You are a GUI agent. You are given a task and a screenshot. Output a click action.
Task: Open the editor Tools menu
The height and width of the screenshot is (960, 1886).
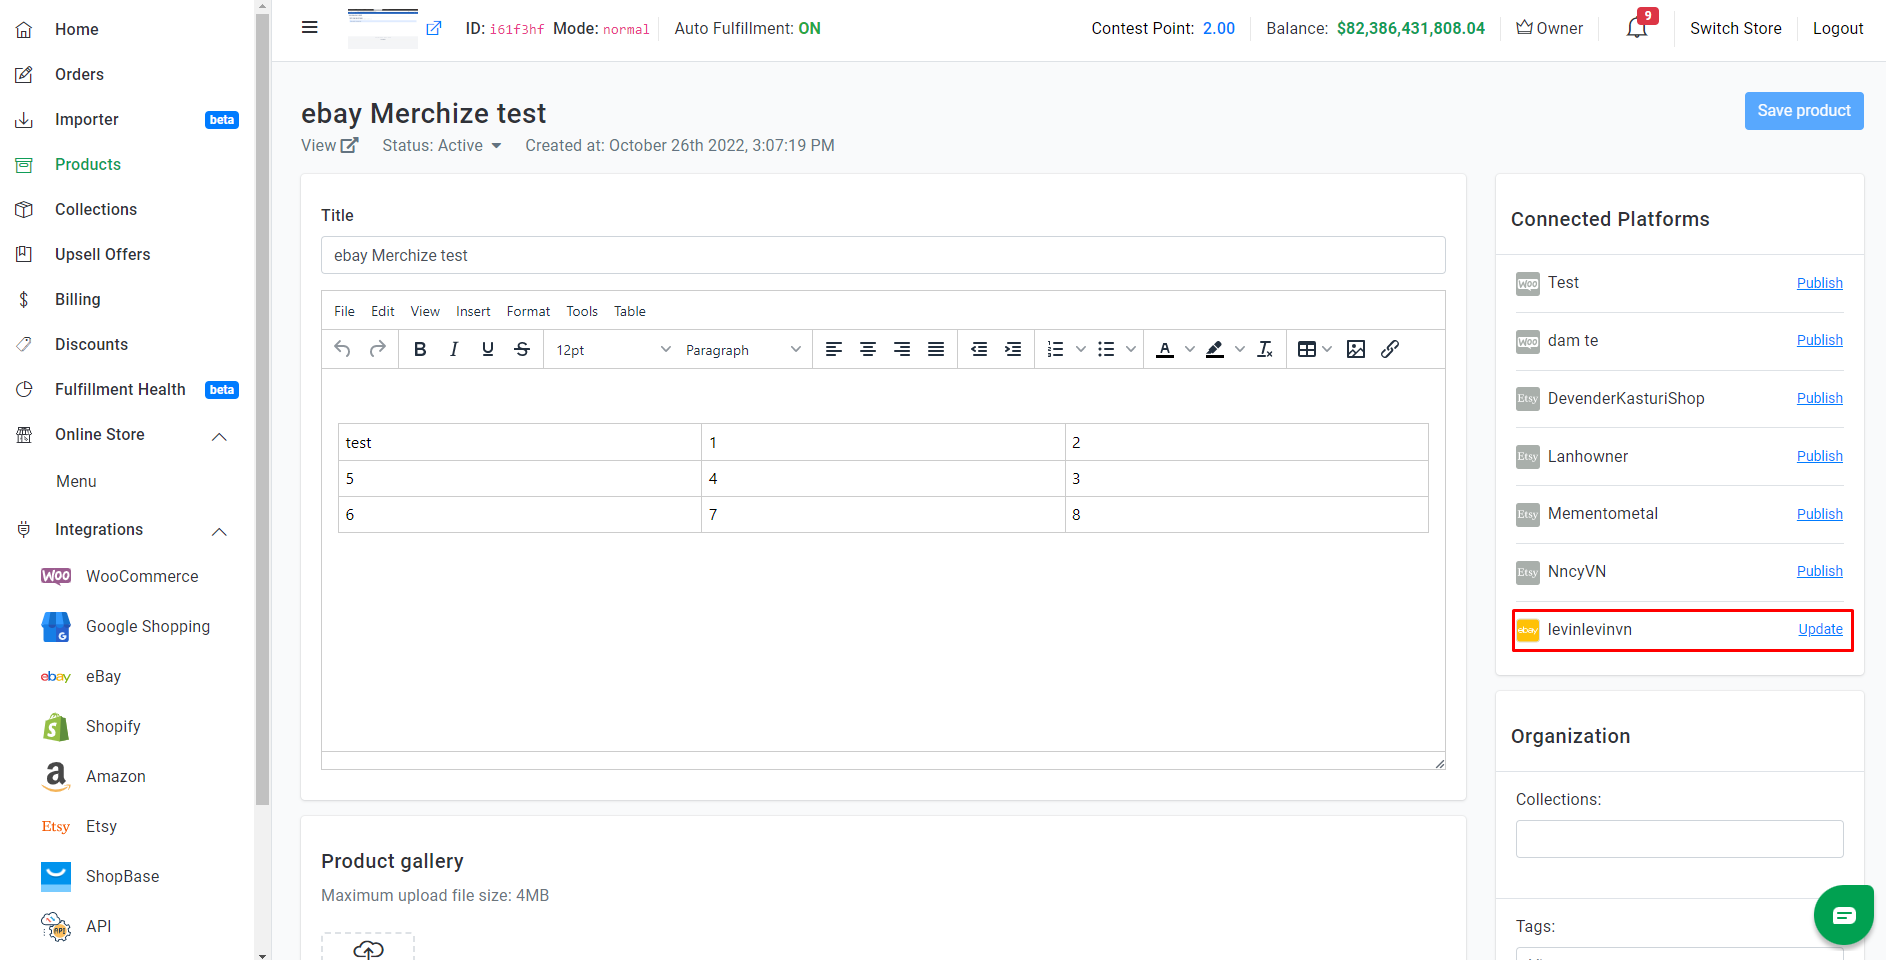click(582, 311)
